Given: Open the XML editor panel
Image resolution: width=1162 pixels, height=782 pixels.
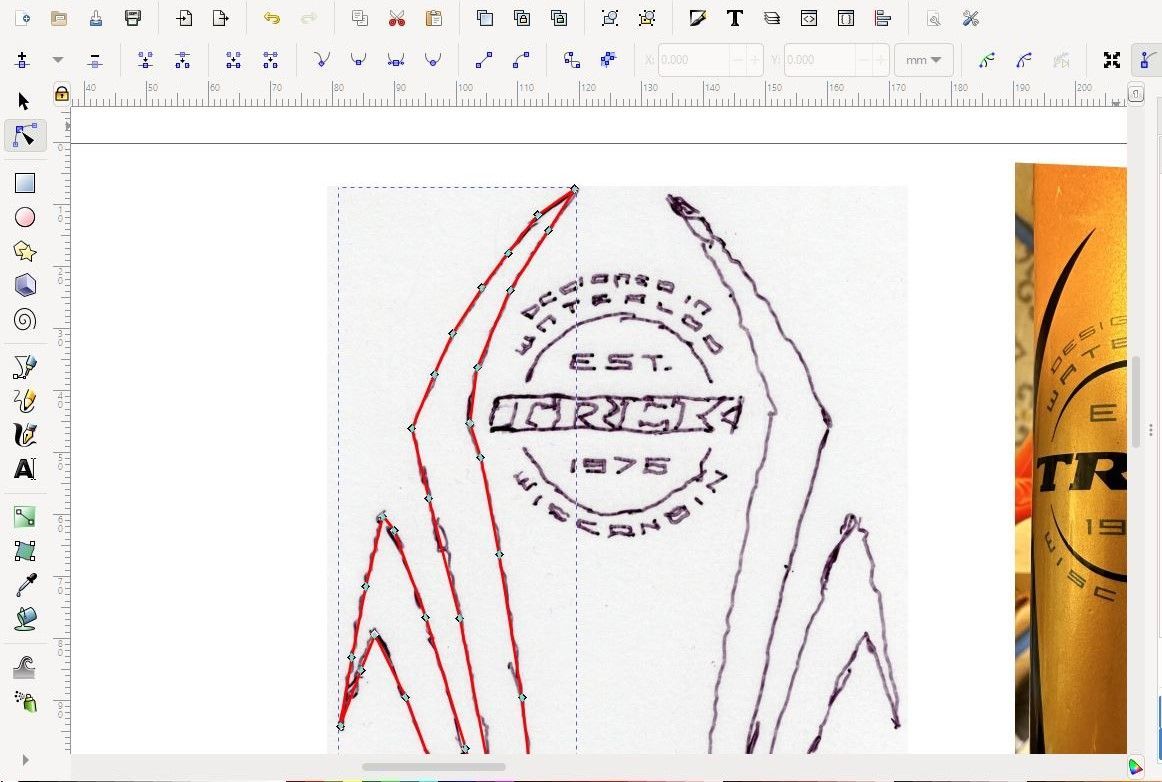Looking at the screenshot, I should 808,18.
